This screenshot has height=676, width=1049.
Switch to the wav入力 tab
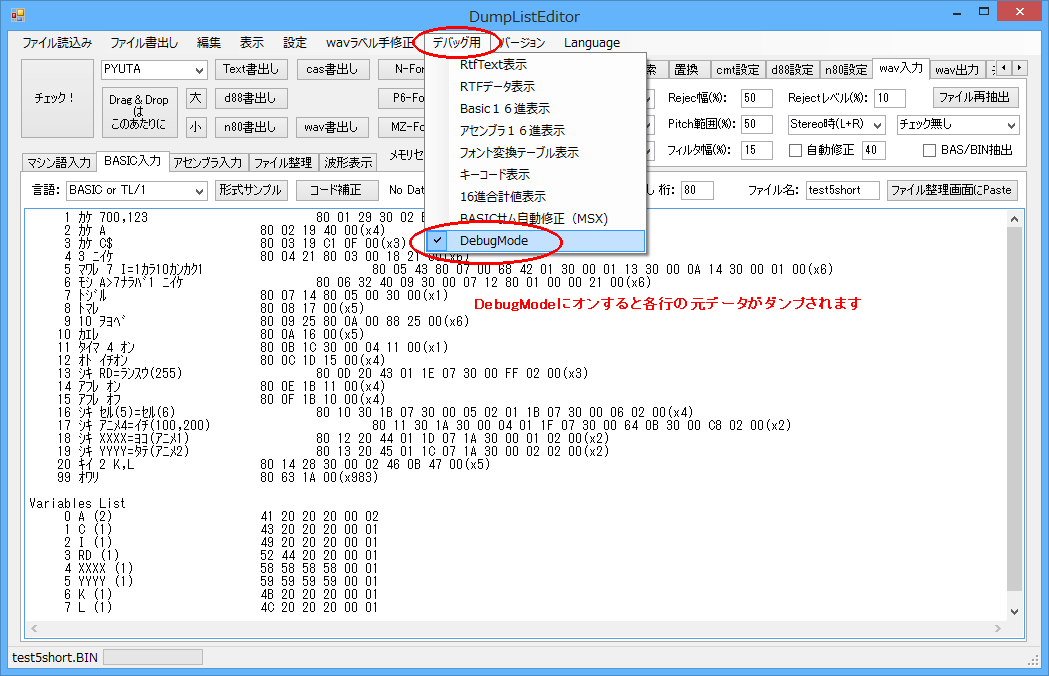click(x=901, y=68)
